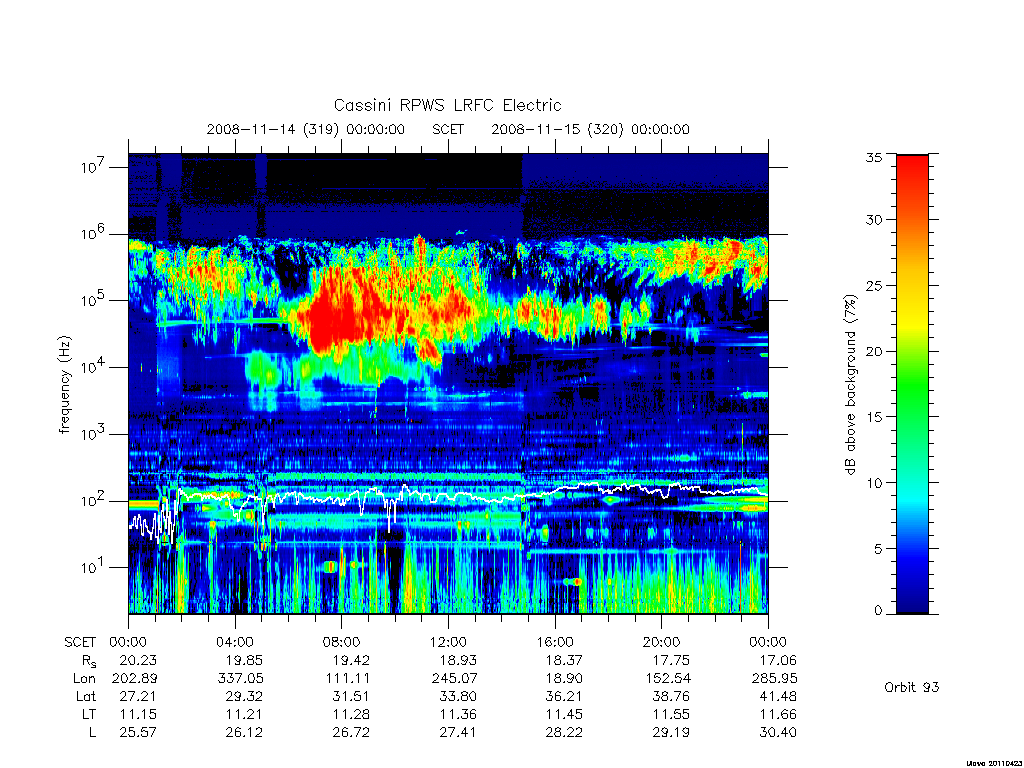Select start timestamp "2008-11-14 (319) 00:00:00"

pos(306,129)
